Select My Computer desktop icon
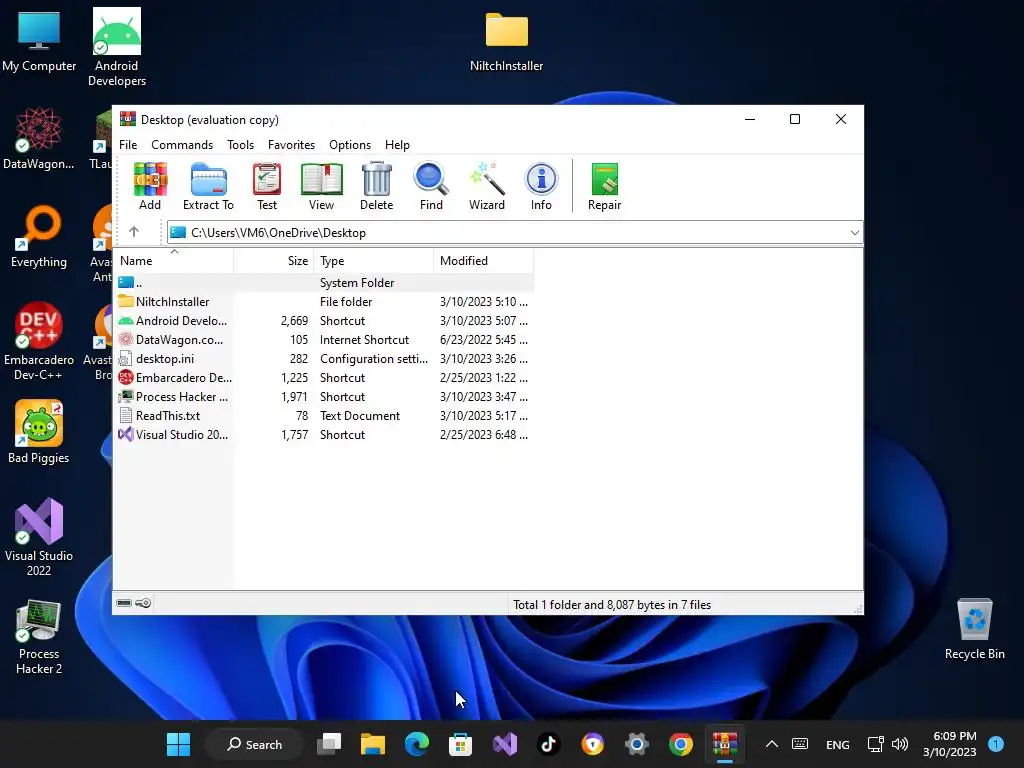 39,41
